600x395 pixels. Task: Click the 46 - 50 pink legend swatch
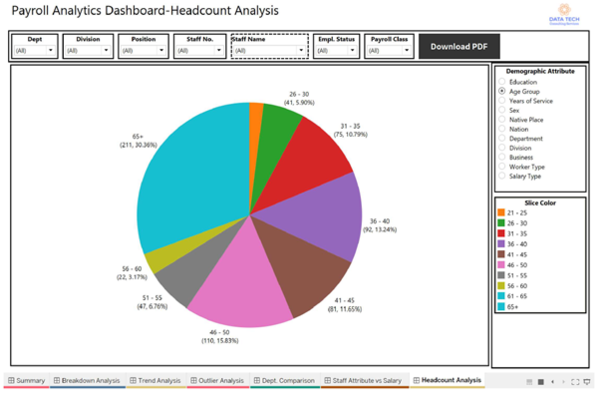tap(501, 264)
